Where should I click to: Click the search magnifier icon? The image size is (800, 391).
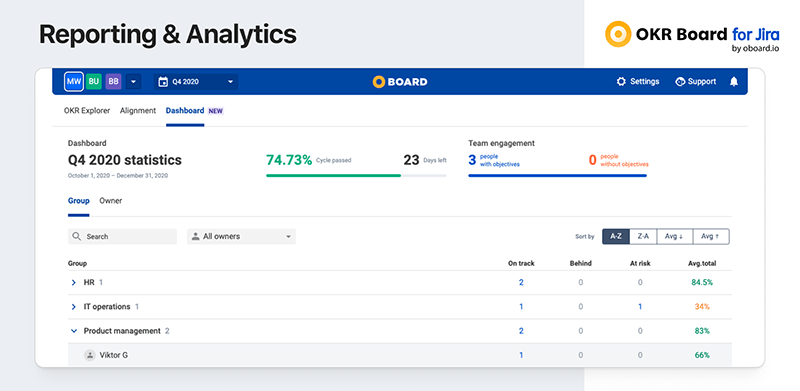77,236
